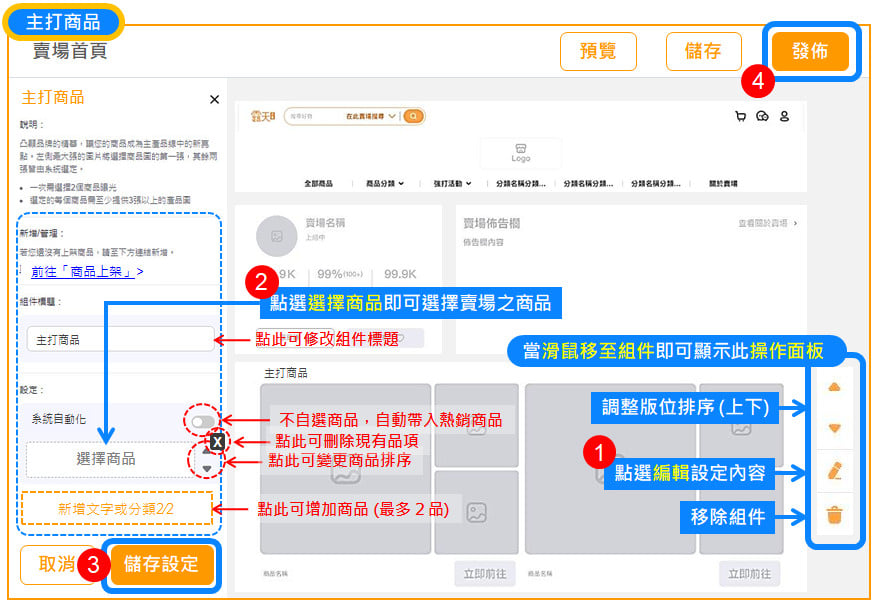
Task: Click the shopping cart icon
Action: pyautogui.click(x=740, y=116)
